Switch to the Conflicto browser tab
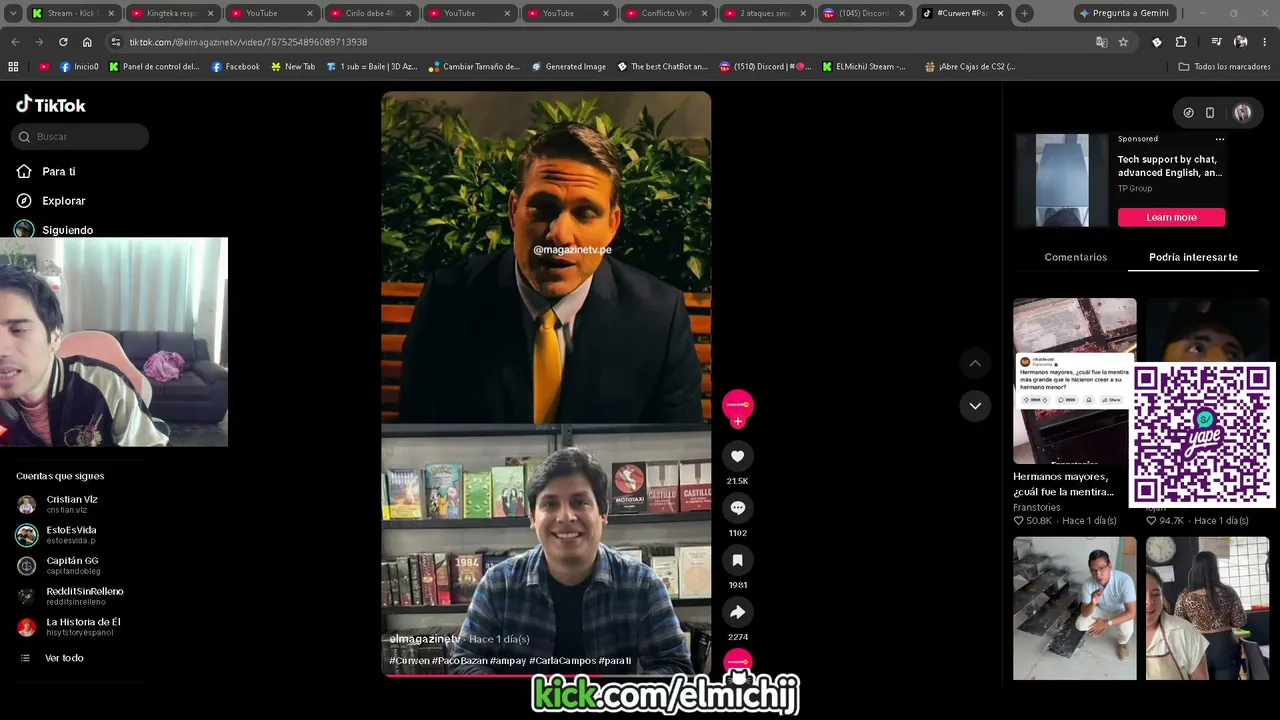 [x=667, y=13]
